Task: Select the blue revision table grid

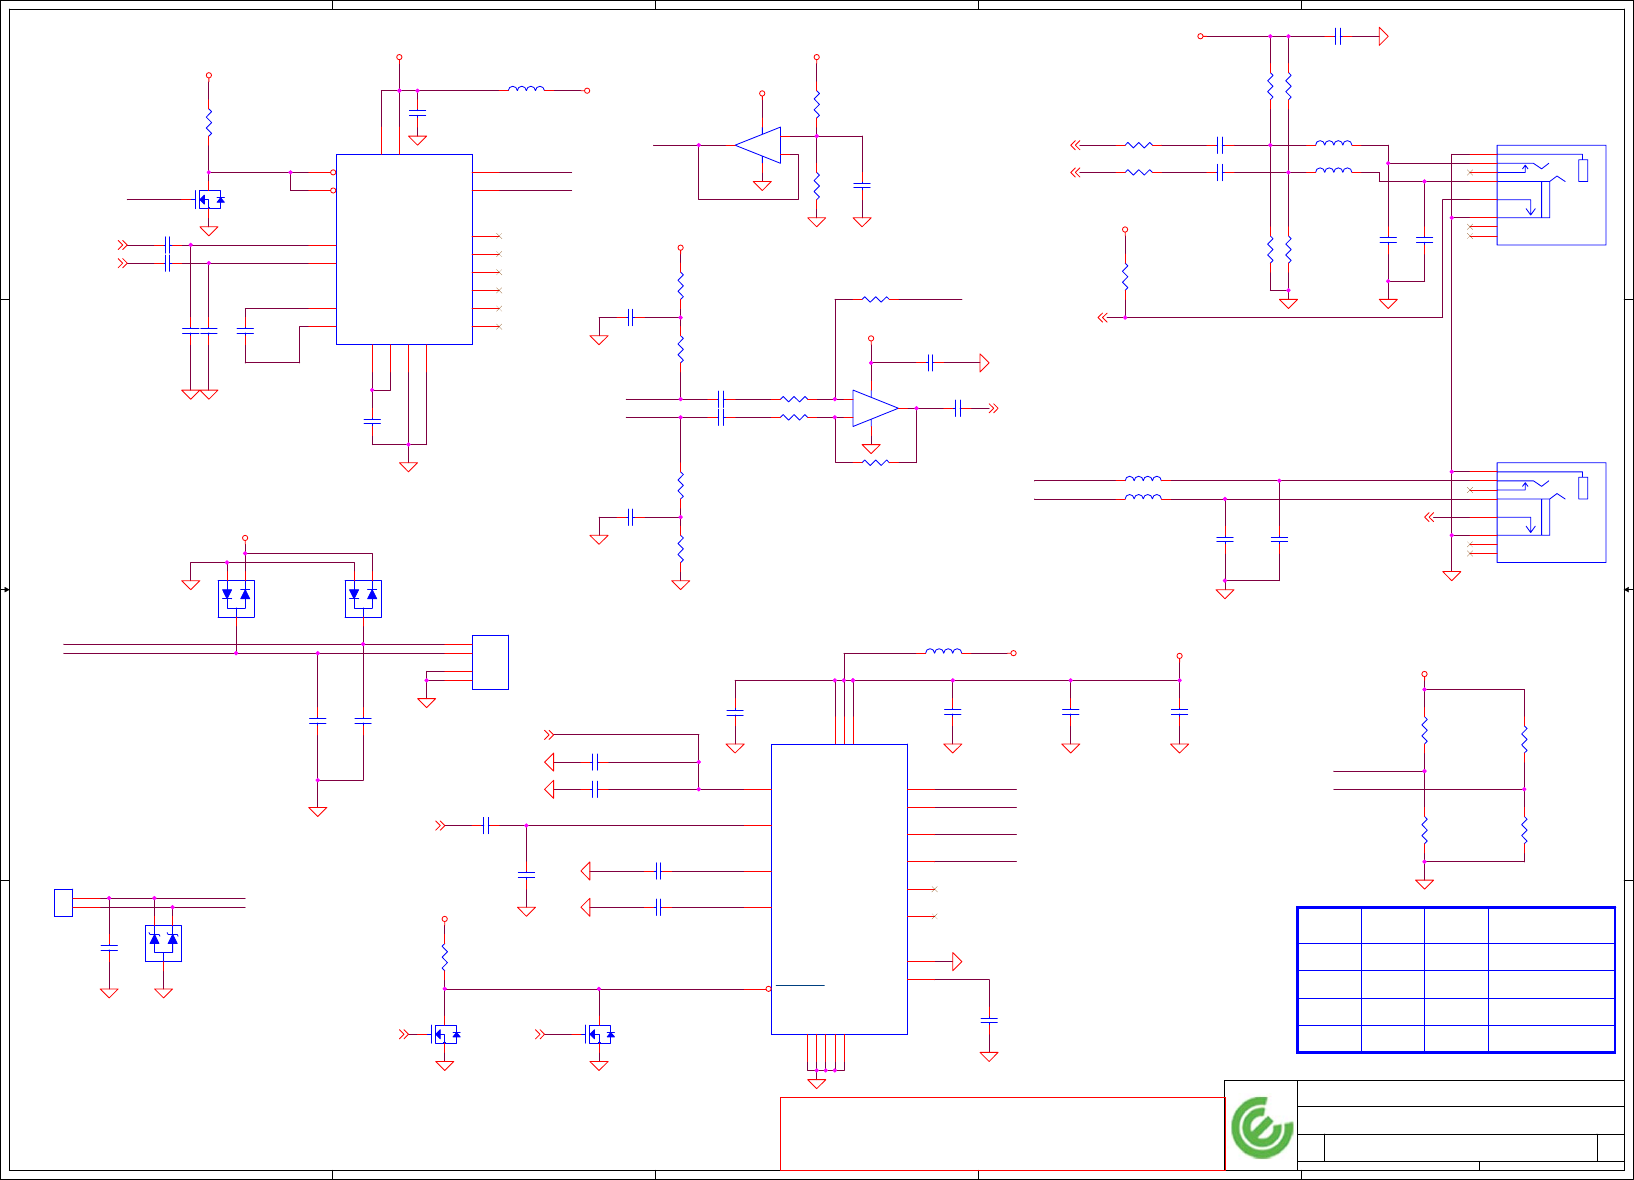Action: pyautogui.click(x=1456, y=980)
